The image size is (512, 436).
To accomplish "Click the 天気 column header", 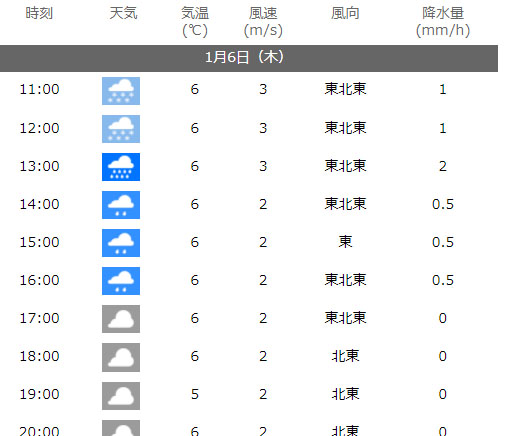I will tap(123, 13).
